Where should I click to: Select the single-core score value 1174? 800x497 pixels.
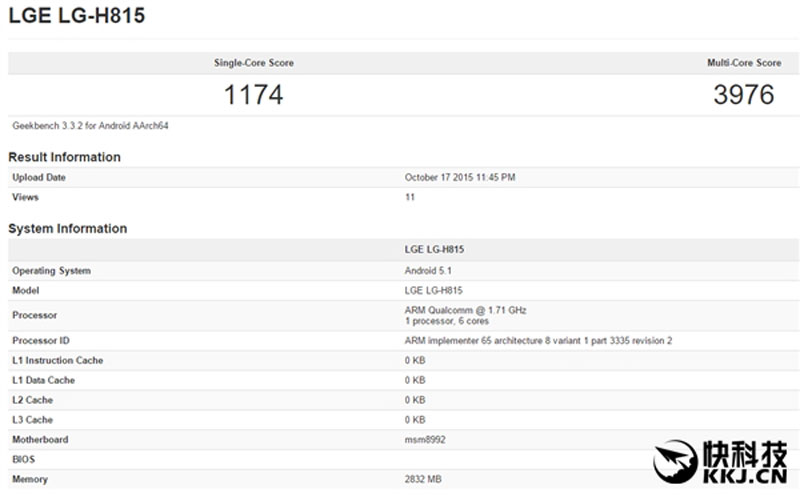pyautogui.click(x=254, y=95)
